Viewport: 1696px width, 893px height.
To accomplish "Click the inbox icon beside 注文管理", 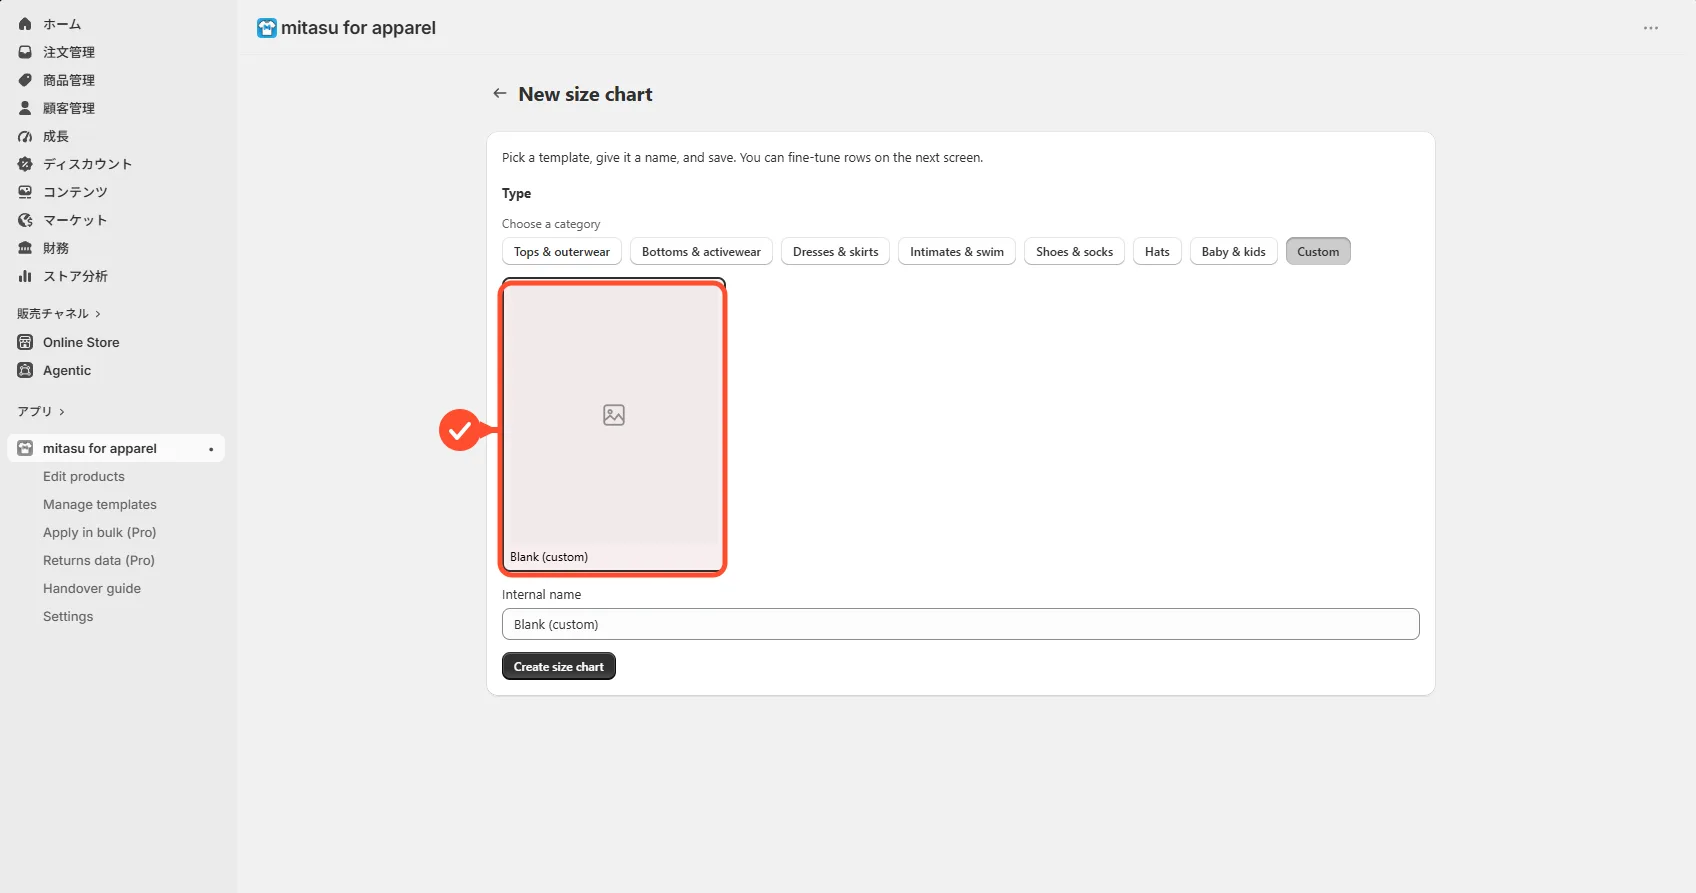I will point(25,52).
